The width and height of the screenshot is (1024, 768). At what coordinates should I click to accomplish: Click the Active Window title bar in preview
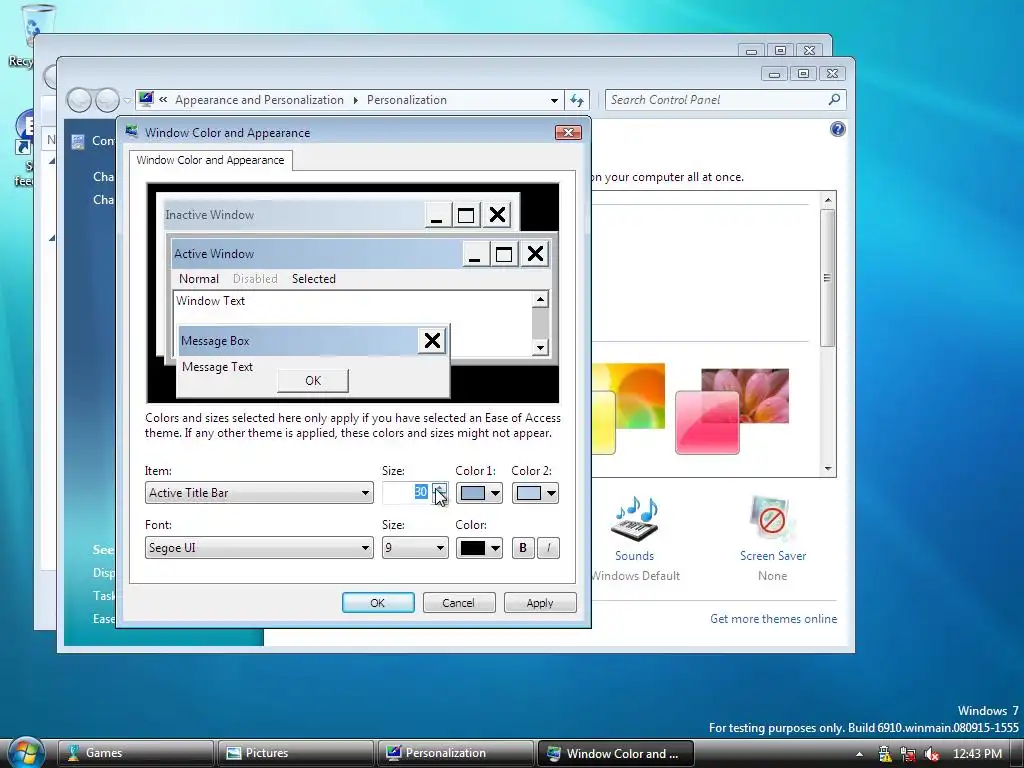[317, 254]
